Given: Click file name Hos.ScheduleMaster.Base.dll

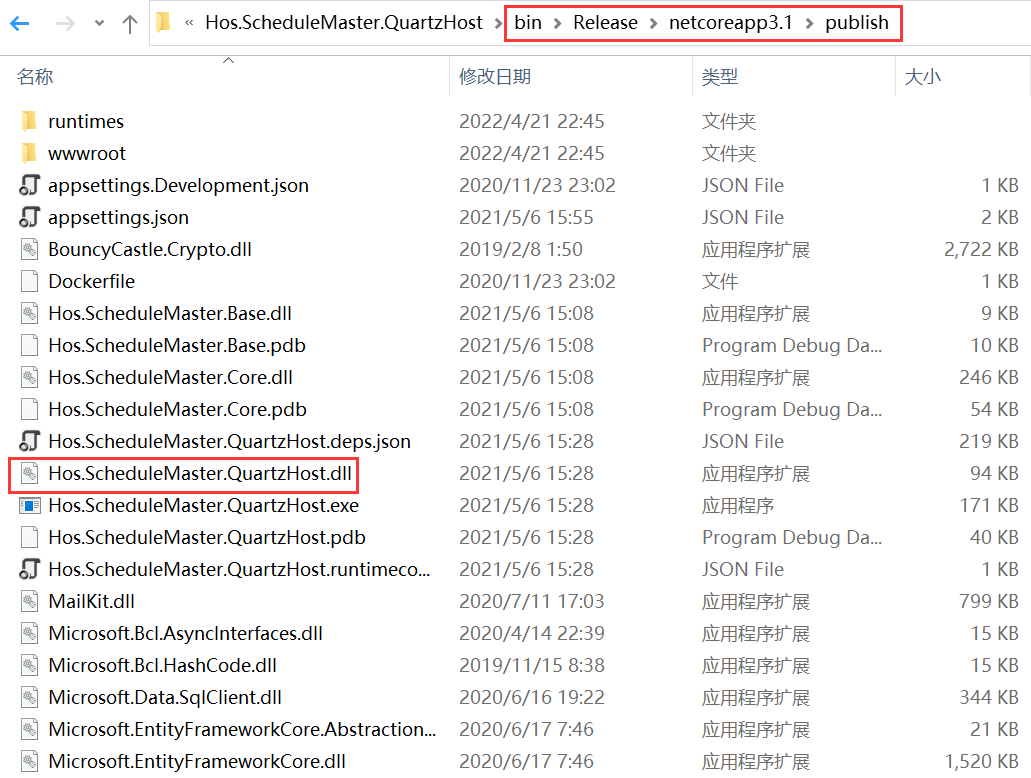Looking at the screenshot, I should 170,313.
